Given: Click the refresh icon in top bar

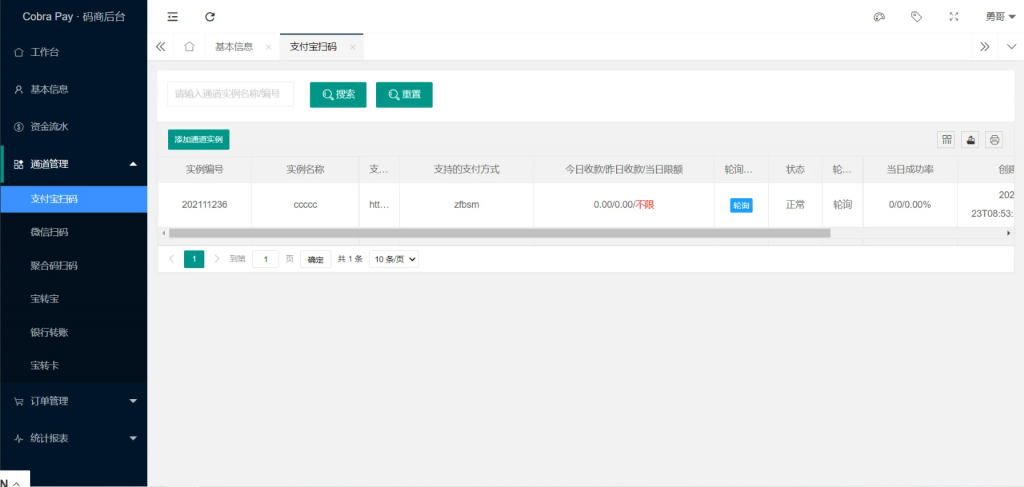Looking at the screenshot, I should [210, 17].
